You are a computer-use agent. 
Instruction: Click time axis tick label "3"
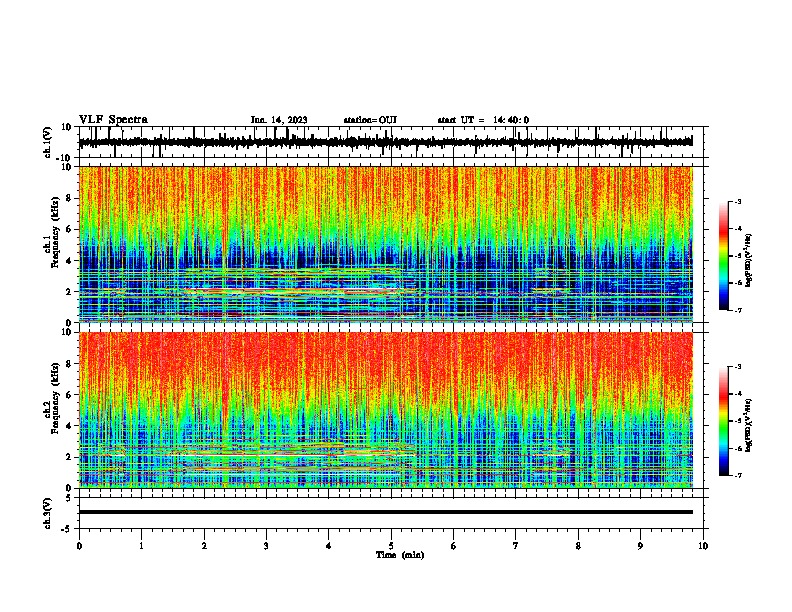pyautogui.click(x=266, y=546)
